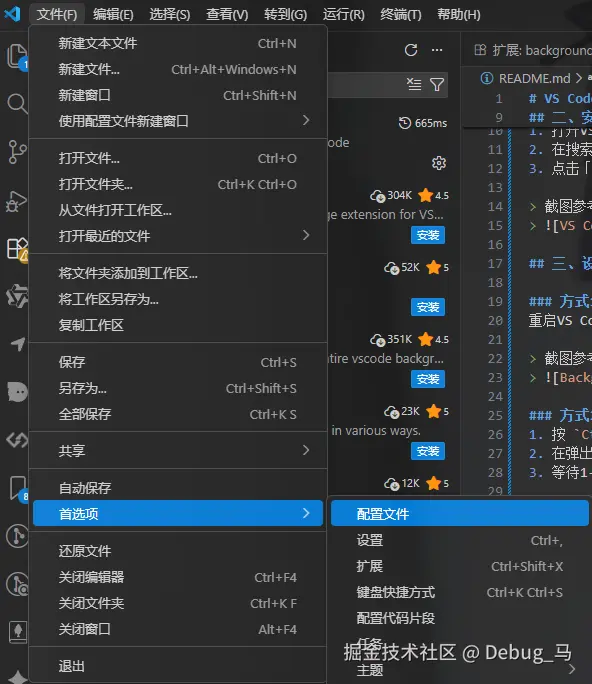Click the 665ms activation time icon
The height and width of the screenshot is (684, 592).
(404, 123)
